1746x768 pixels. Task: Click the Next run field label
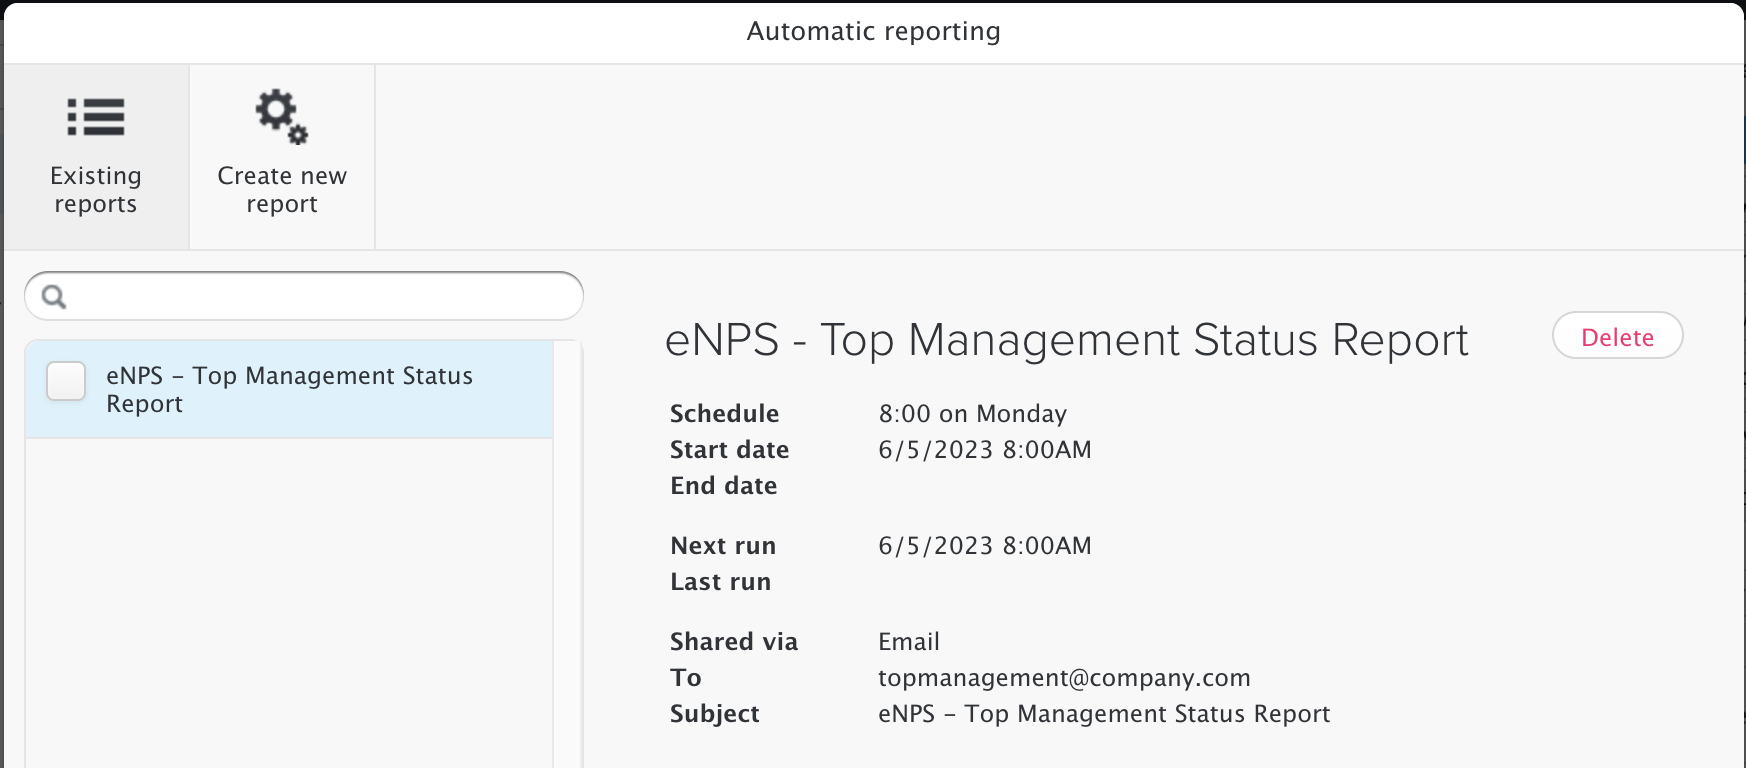click(x=722, y=546)
